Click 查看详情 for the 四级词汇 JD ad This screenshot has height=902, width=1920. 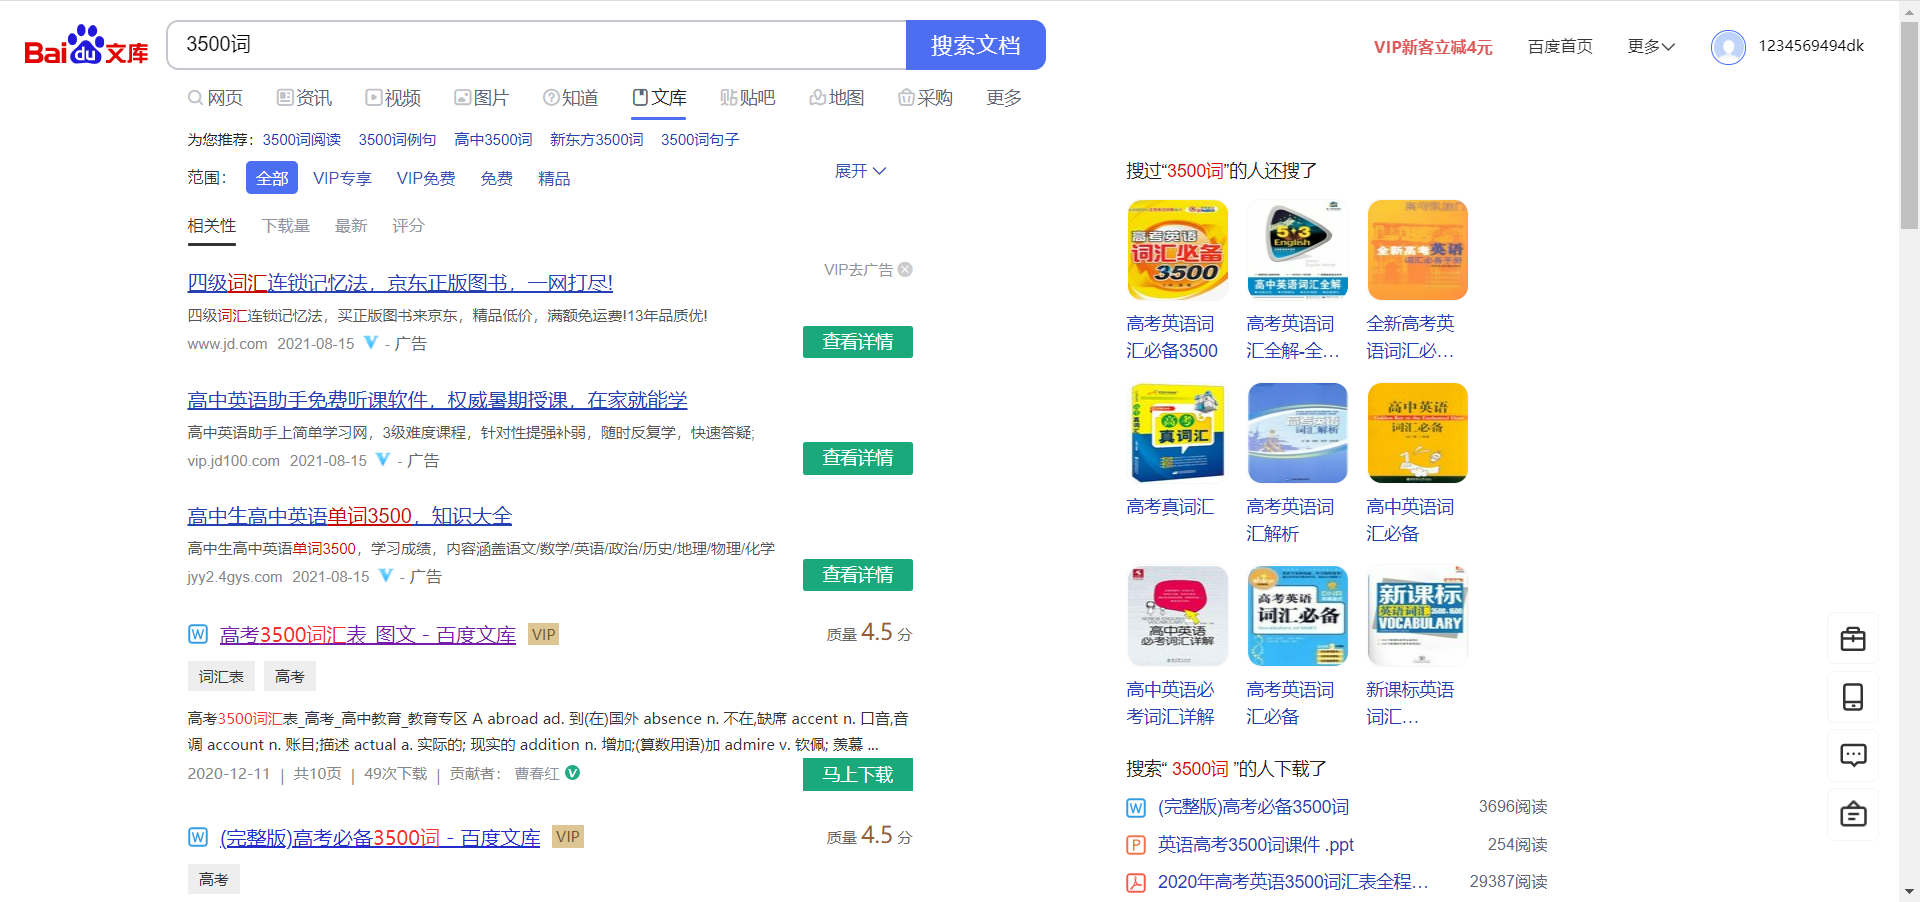point(858,342)
